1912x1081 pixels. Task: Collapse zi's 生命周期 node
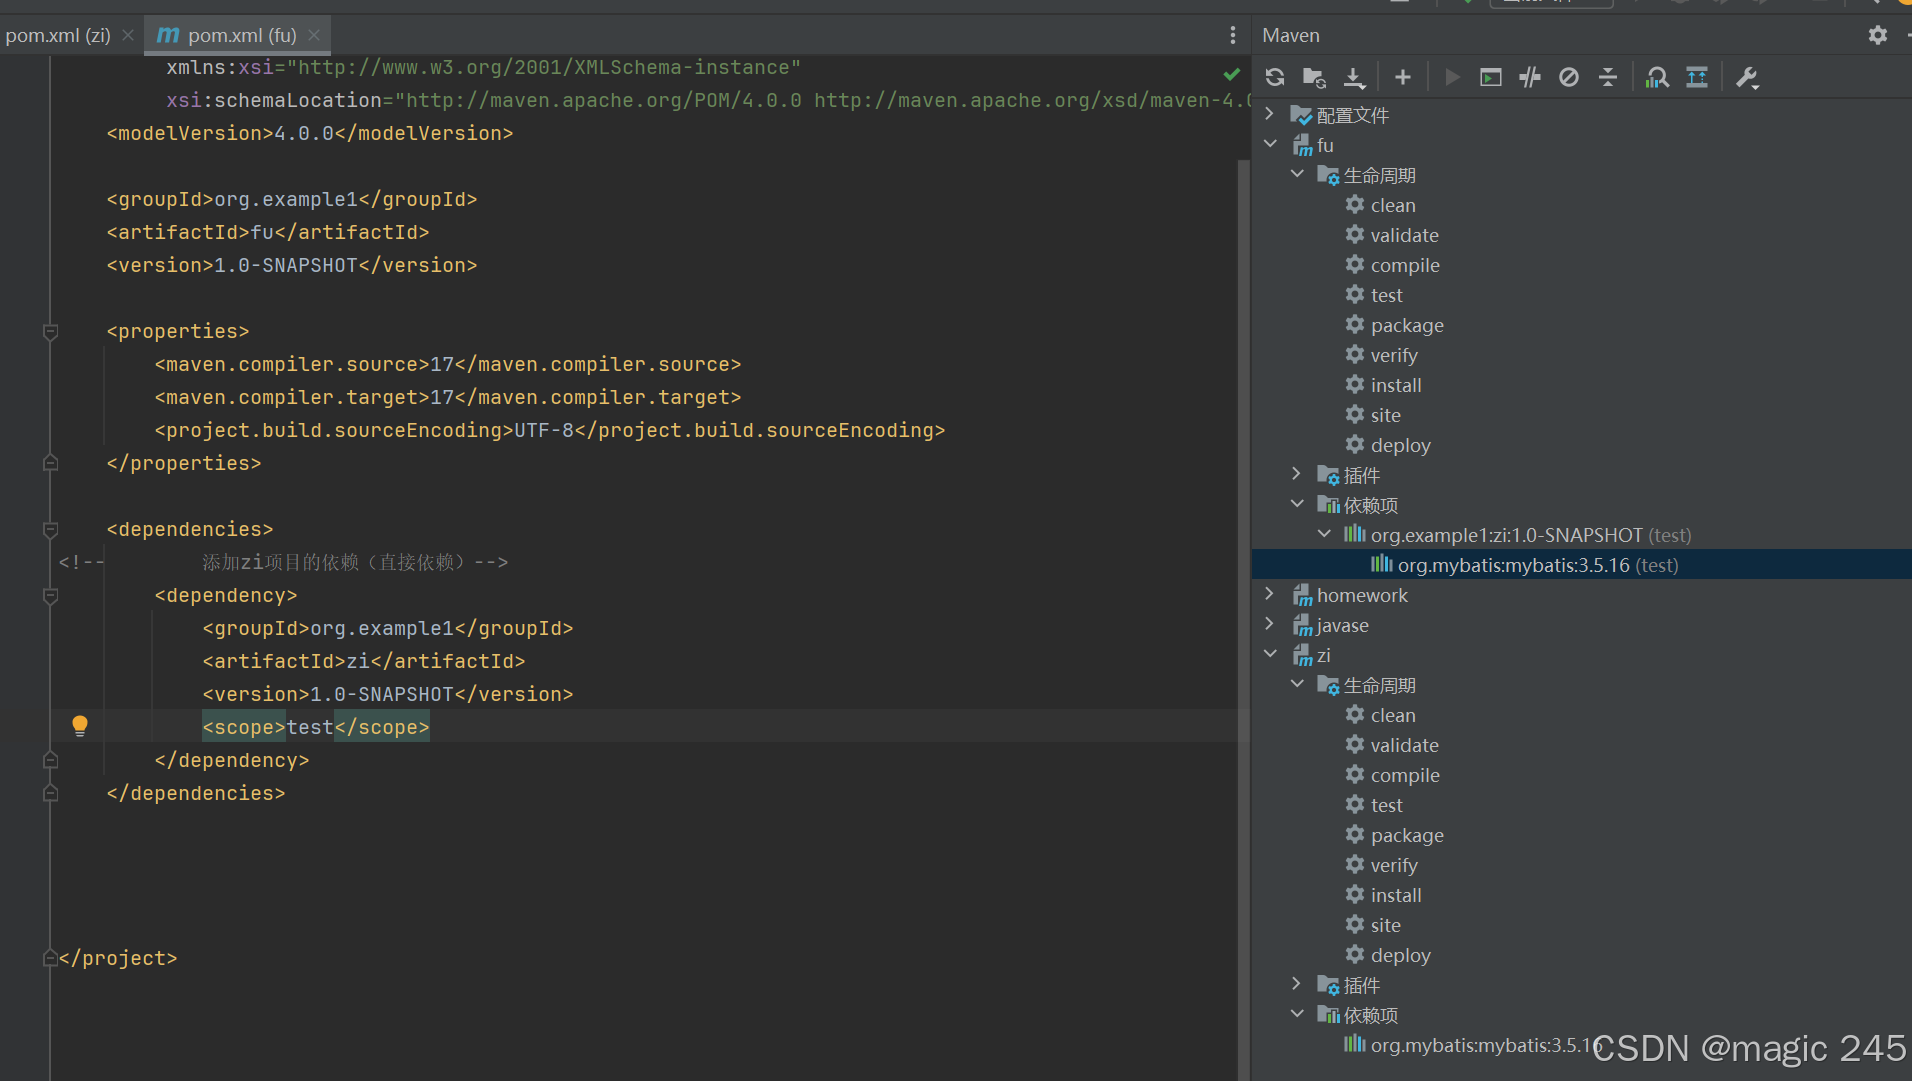point(1297,684)
